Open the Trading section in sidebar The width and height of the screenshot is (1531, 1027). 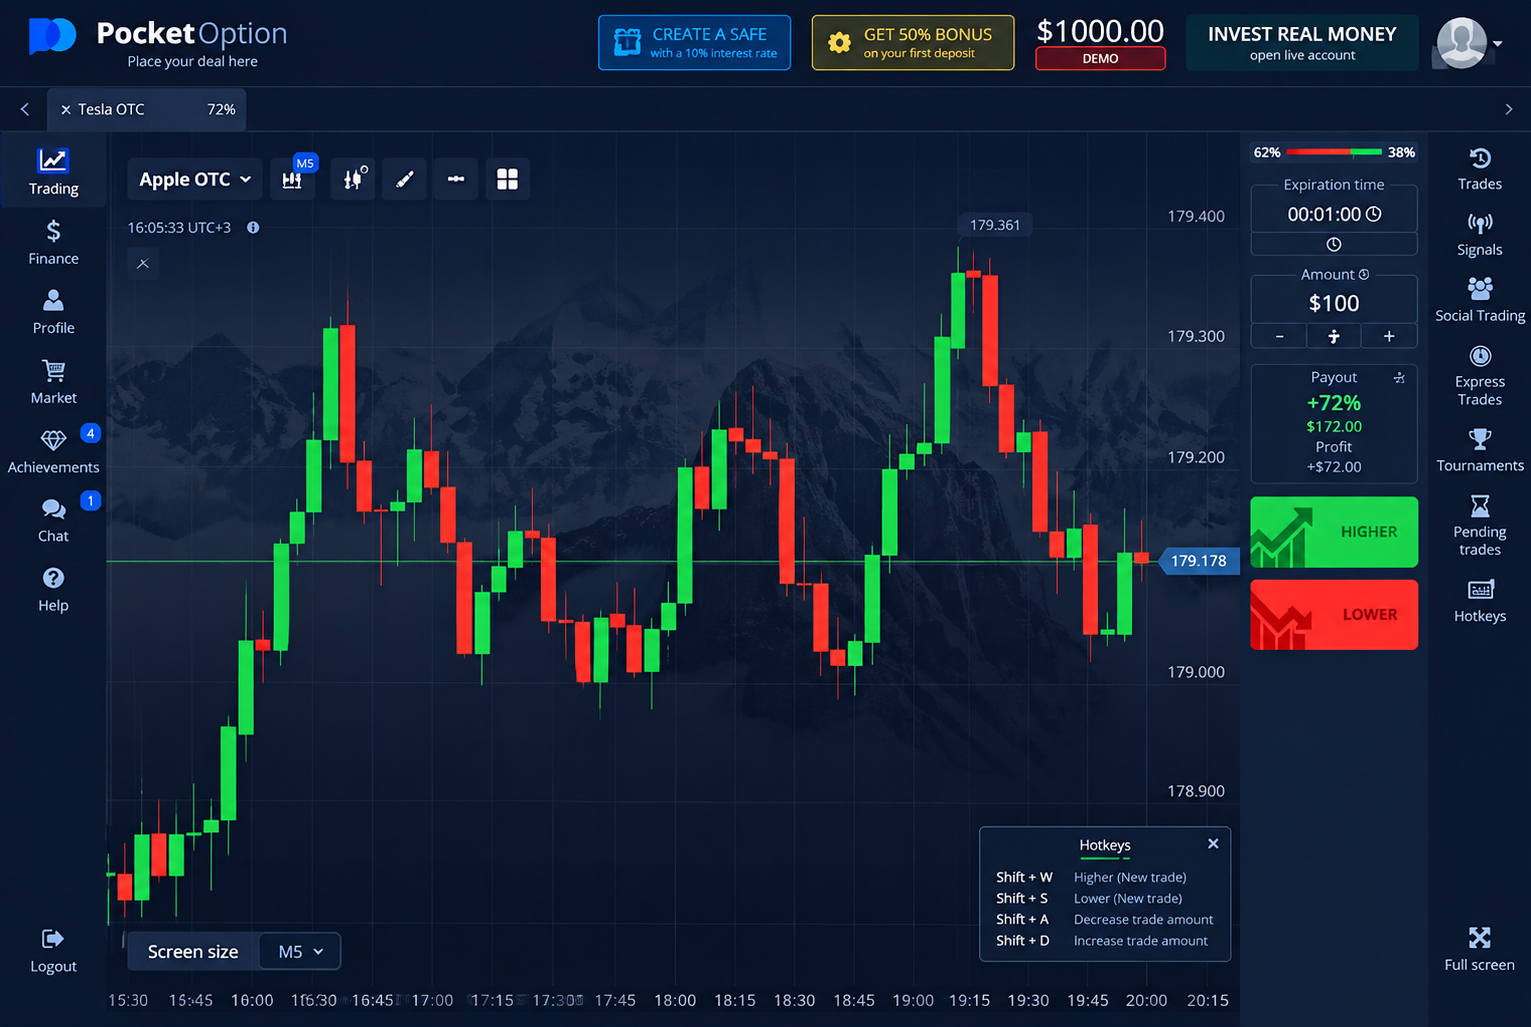53,172
